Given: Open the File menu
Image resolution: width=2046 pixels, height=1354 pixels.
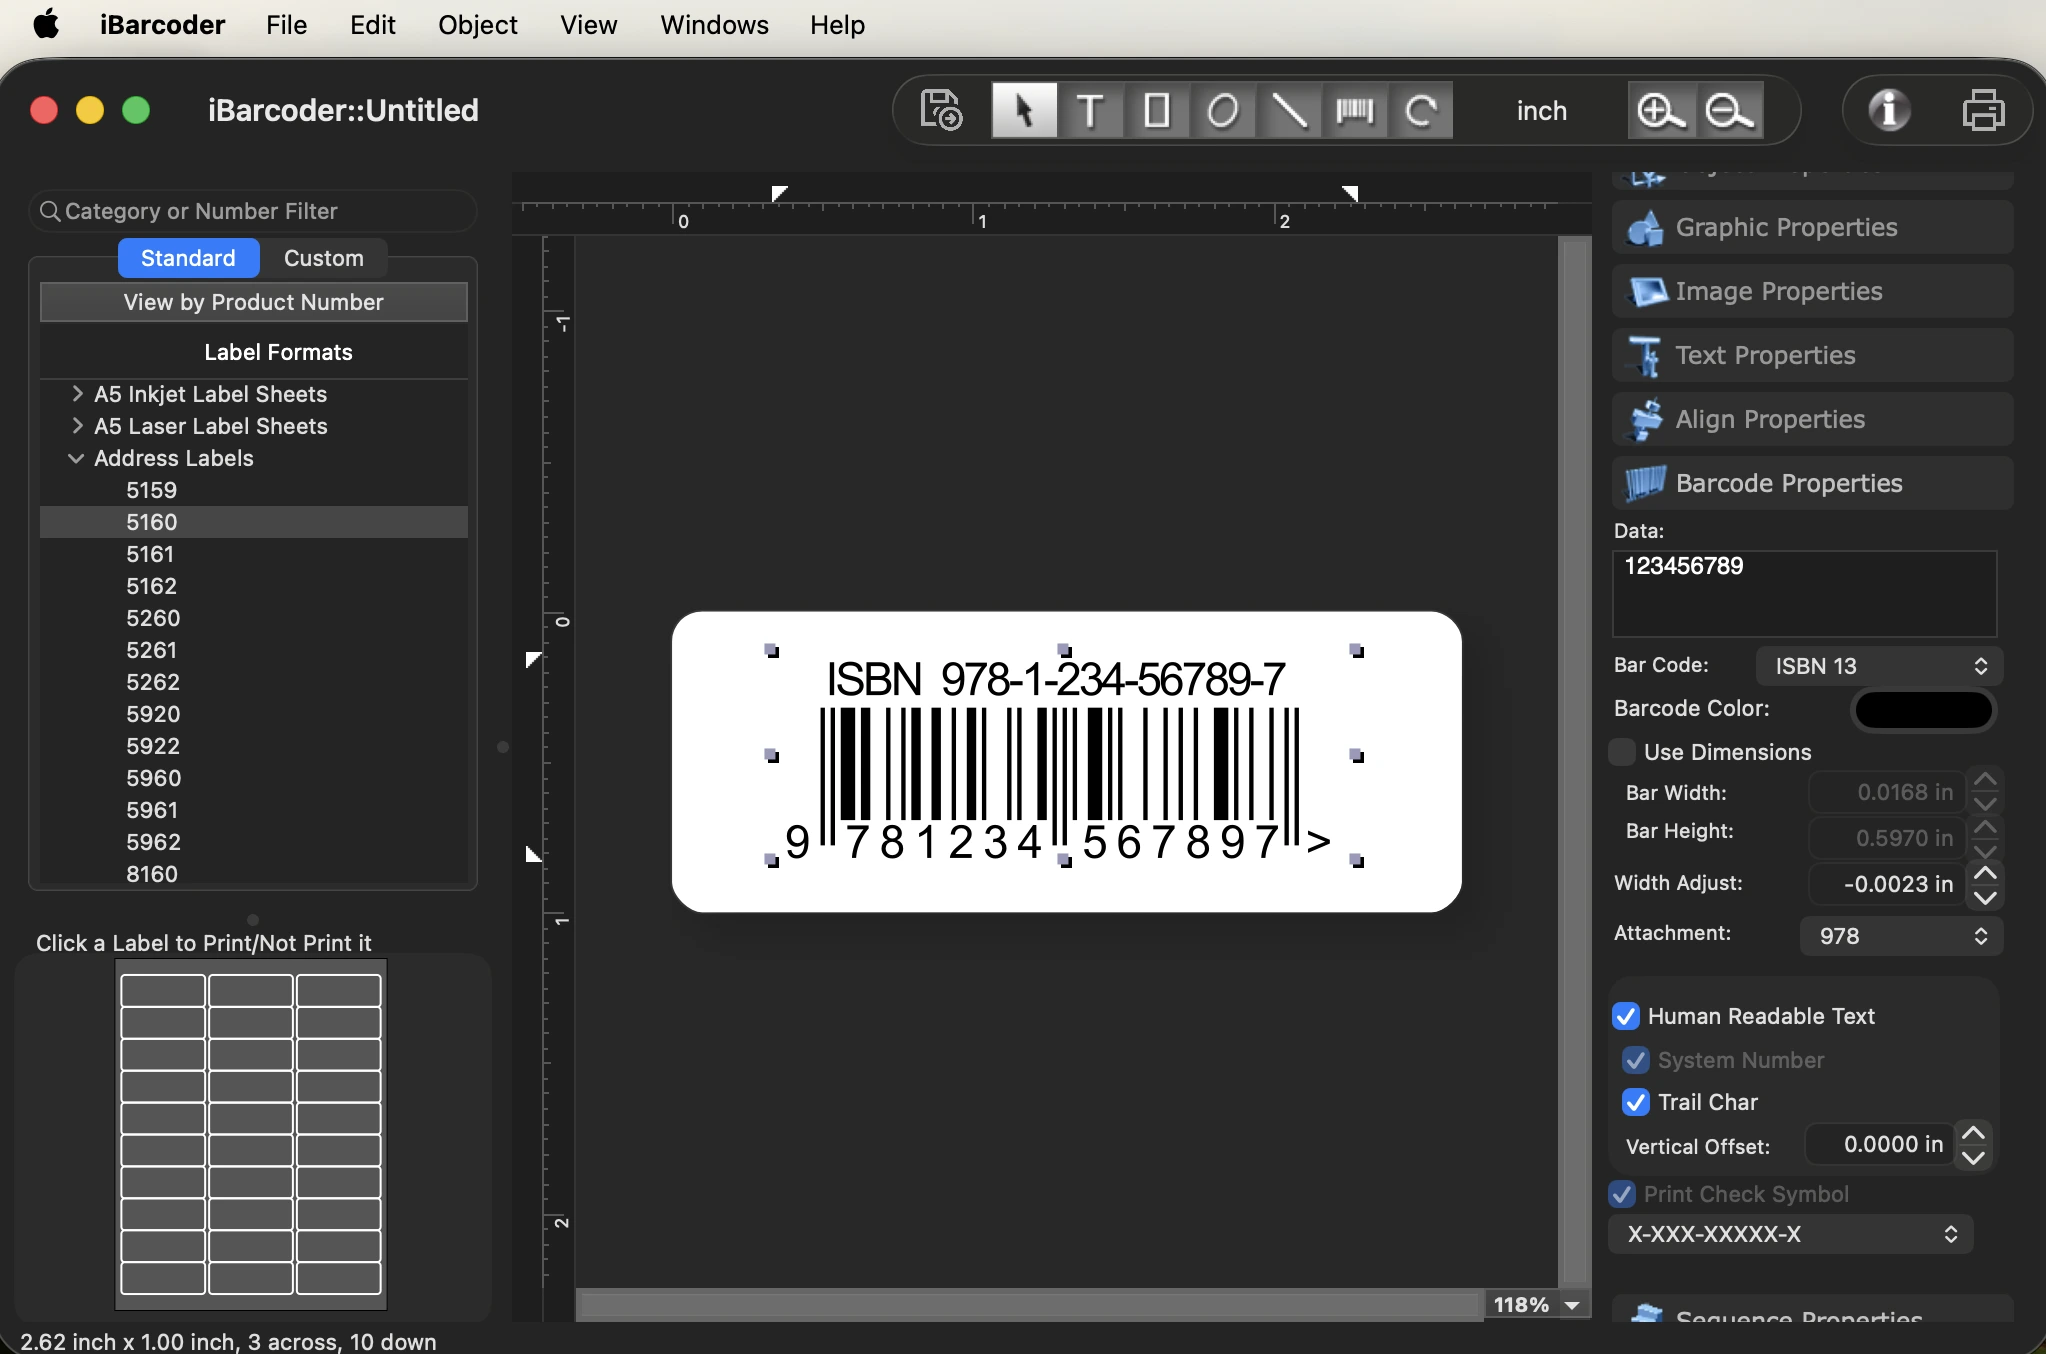Looking at the screenshot, I should pos(286,25).
